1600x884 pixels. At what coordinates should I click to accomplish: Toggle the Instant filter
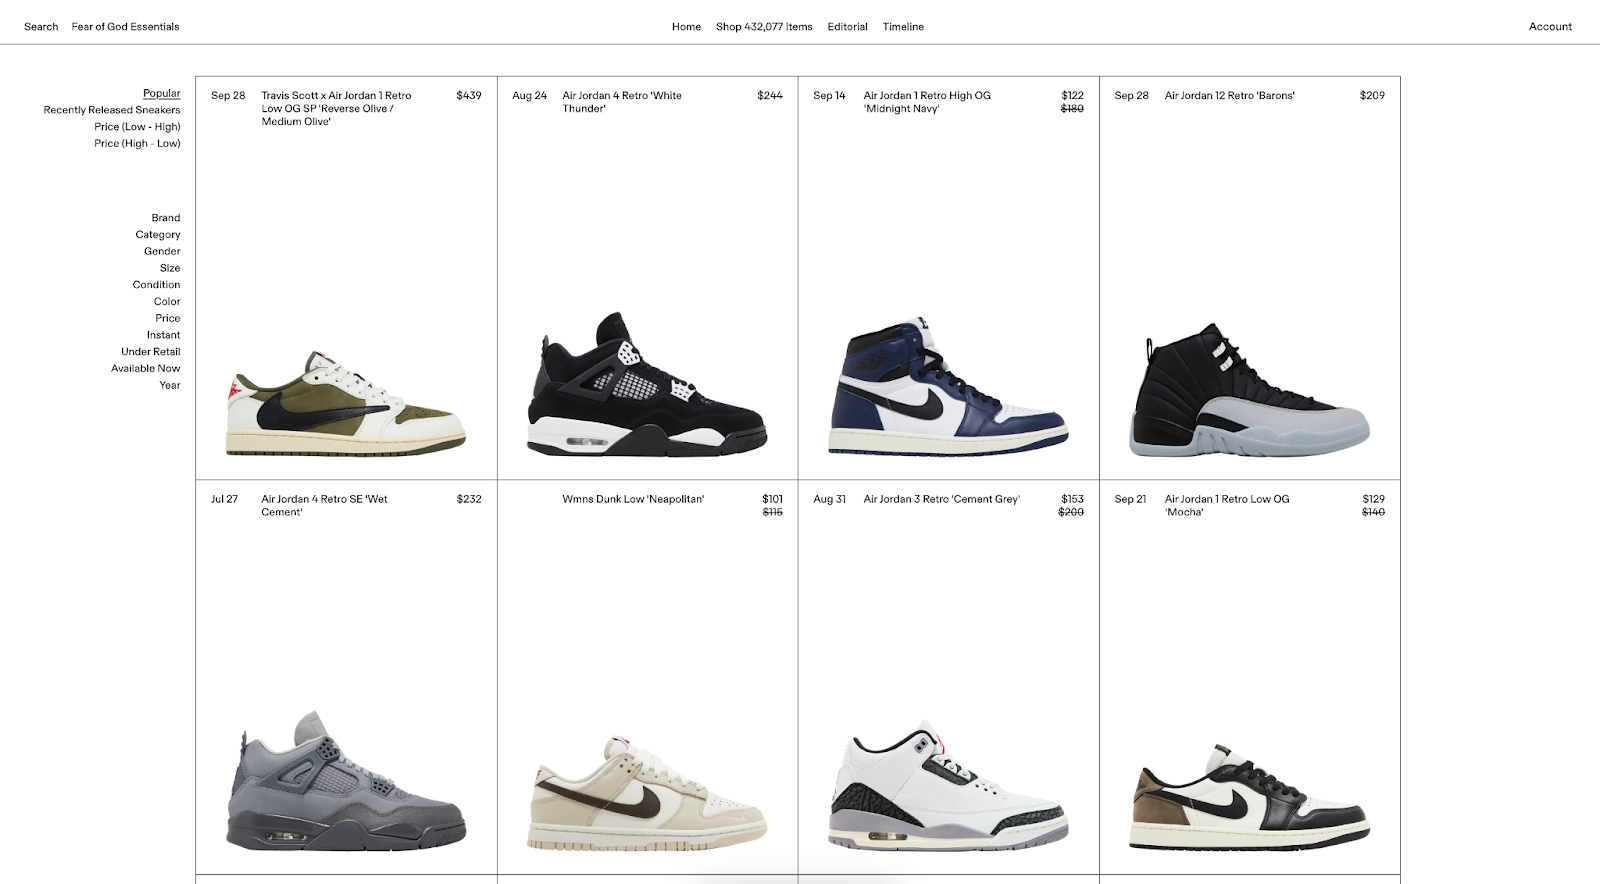[163, 335]
